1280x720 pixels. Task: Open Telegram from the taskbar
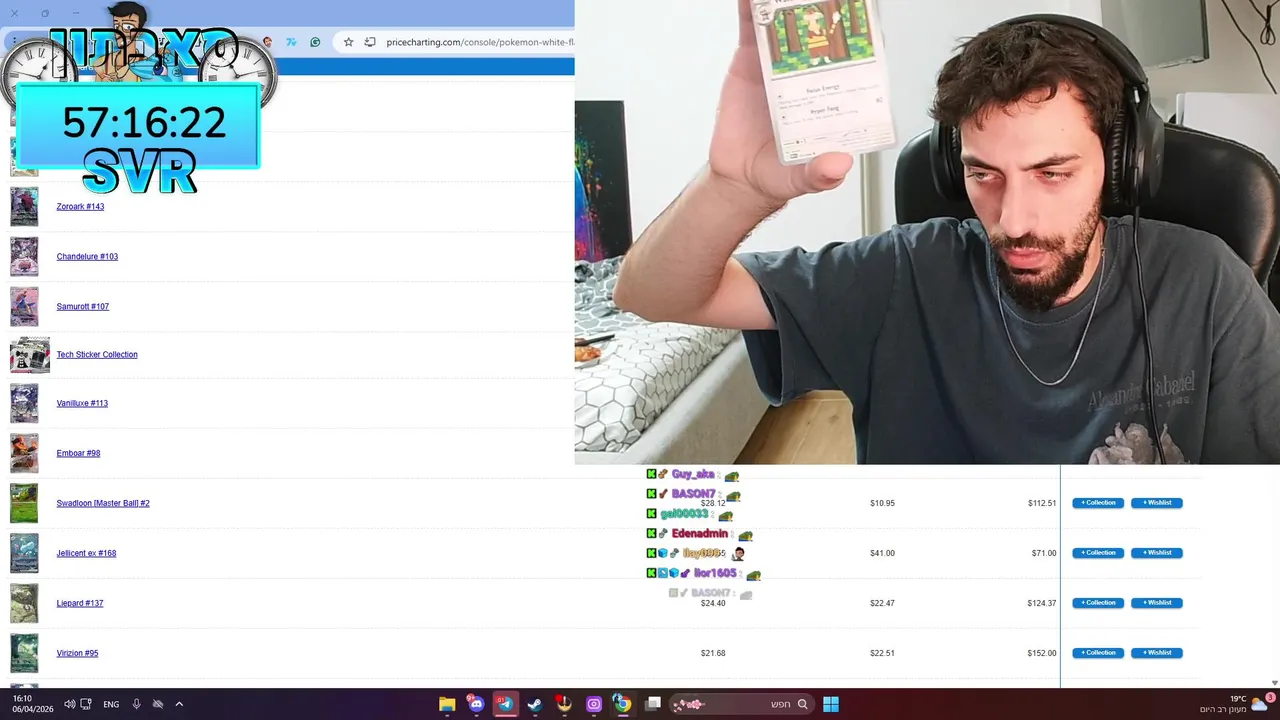click(x=505, y=704)
